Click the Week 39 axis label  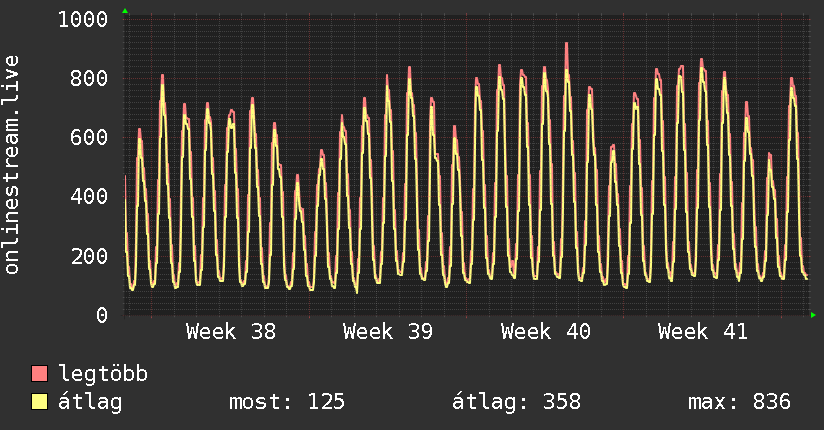tap(388, 332)
